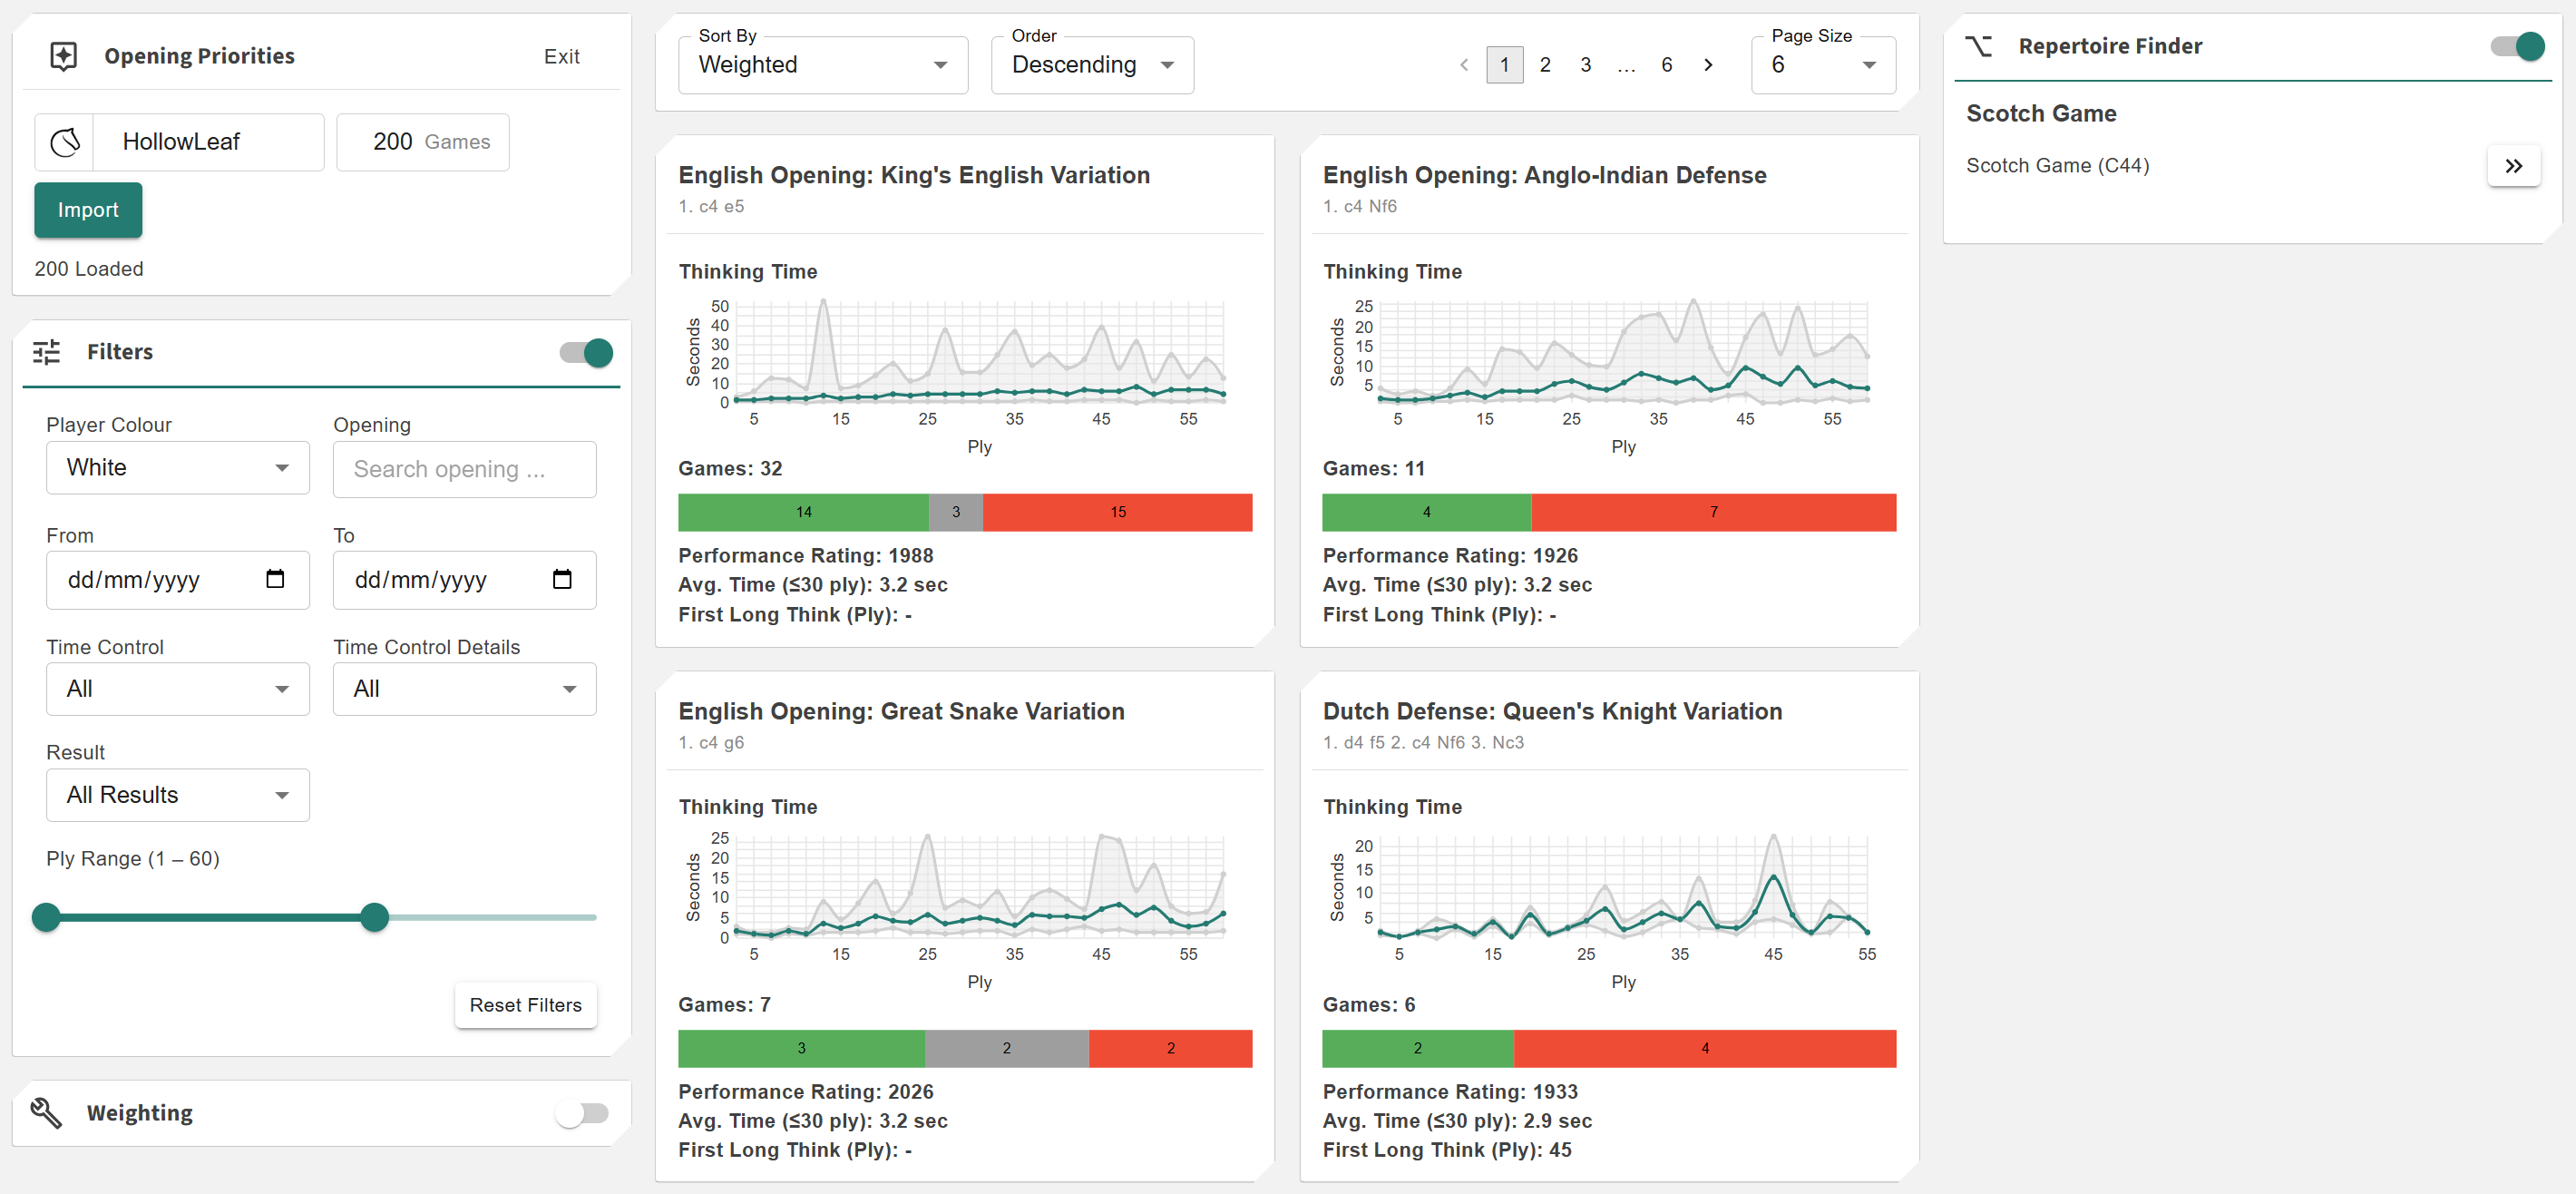Go to next page with arrow
This screenshot has height=1194, width=2576.
point(1708,65)
